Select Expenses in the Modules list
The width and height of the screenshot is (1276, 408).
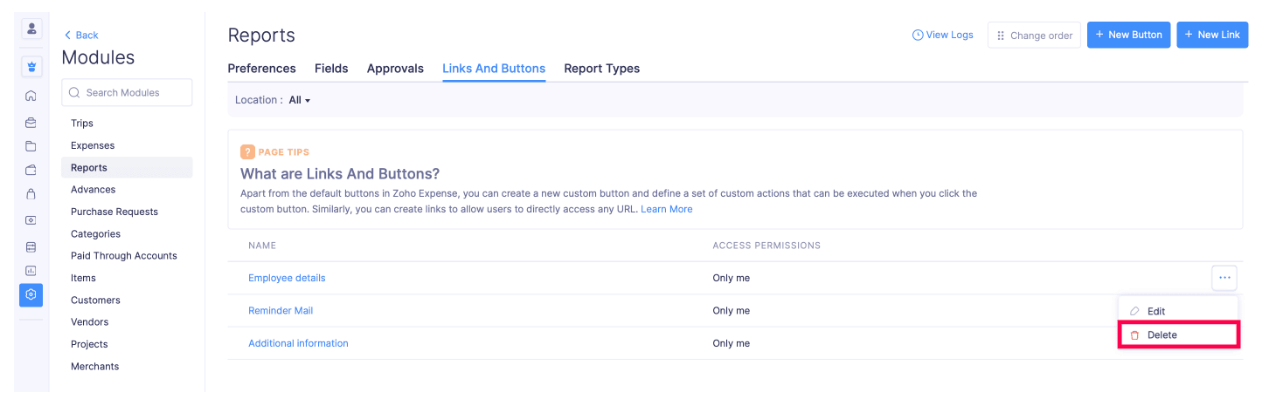(93, 146)
